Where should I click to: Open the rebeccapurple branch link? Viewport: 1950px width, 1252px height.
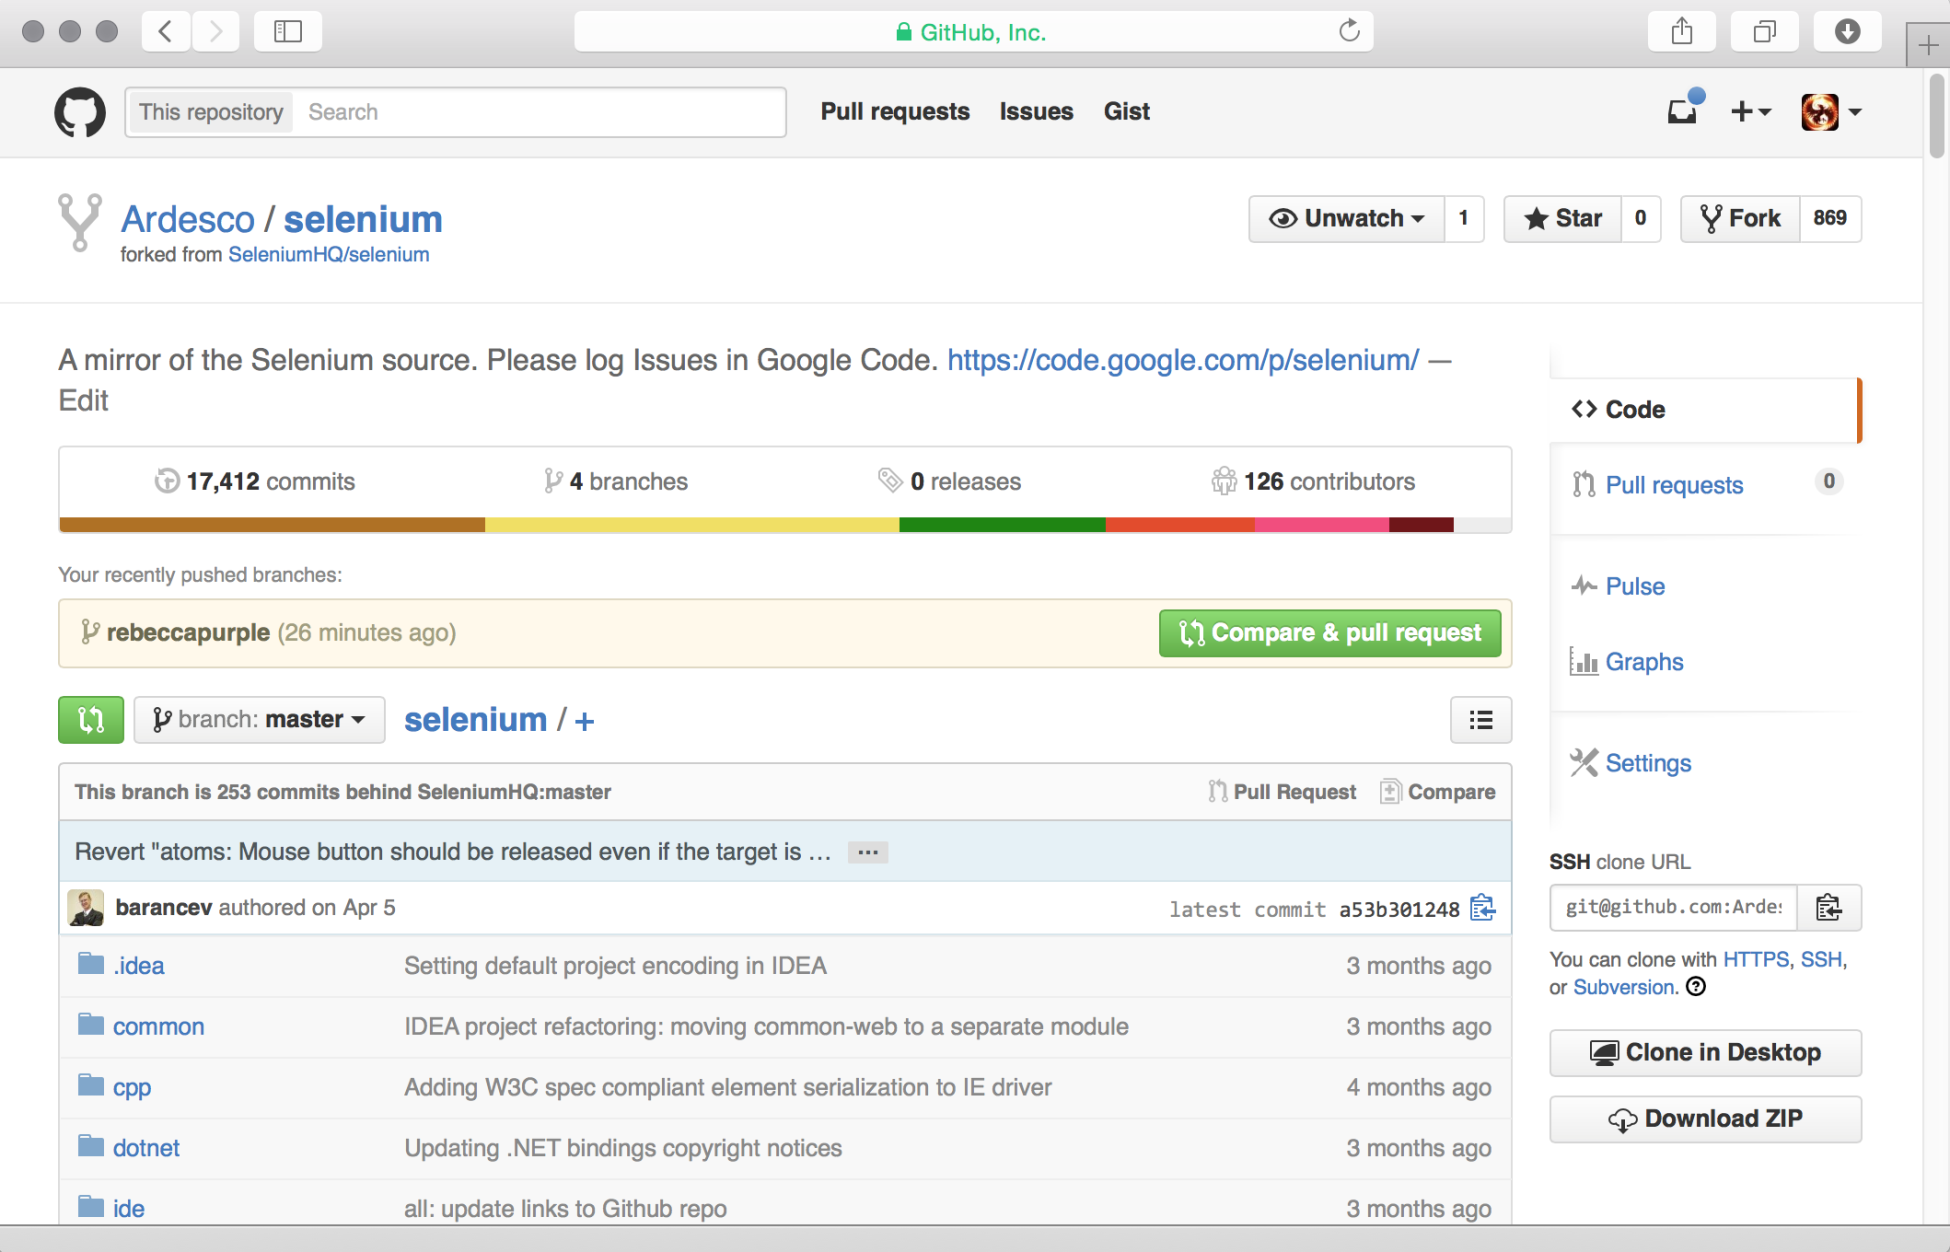[188, 633]
